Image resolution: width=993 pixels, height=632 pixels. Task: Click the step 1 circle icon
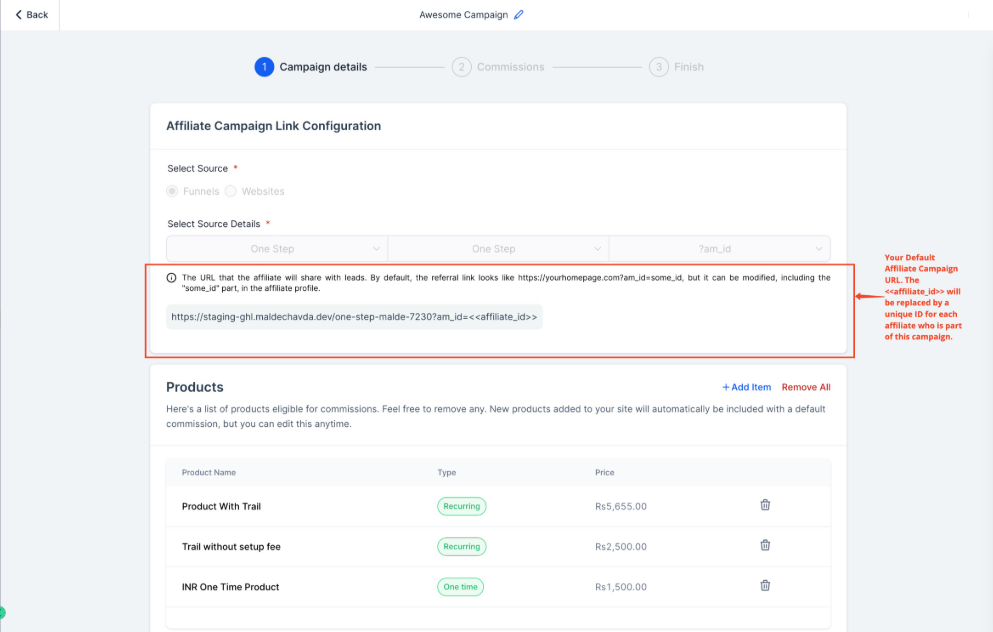264,66
